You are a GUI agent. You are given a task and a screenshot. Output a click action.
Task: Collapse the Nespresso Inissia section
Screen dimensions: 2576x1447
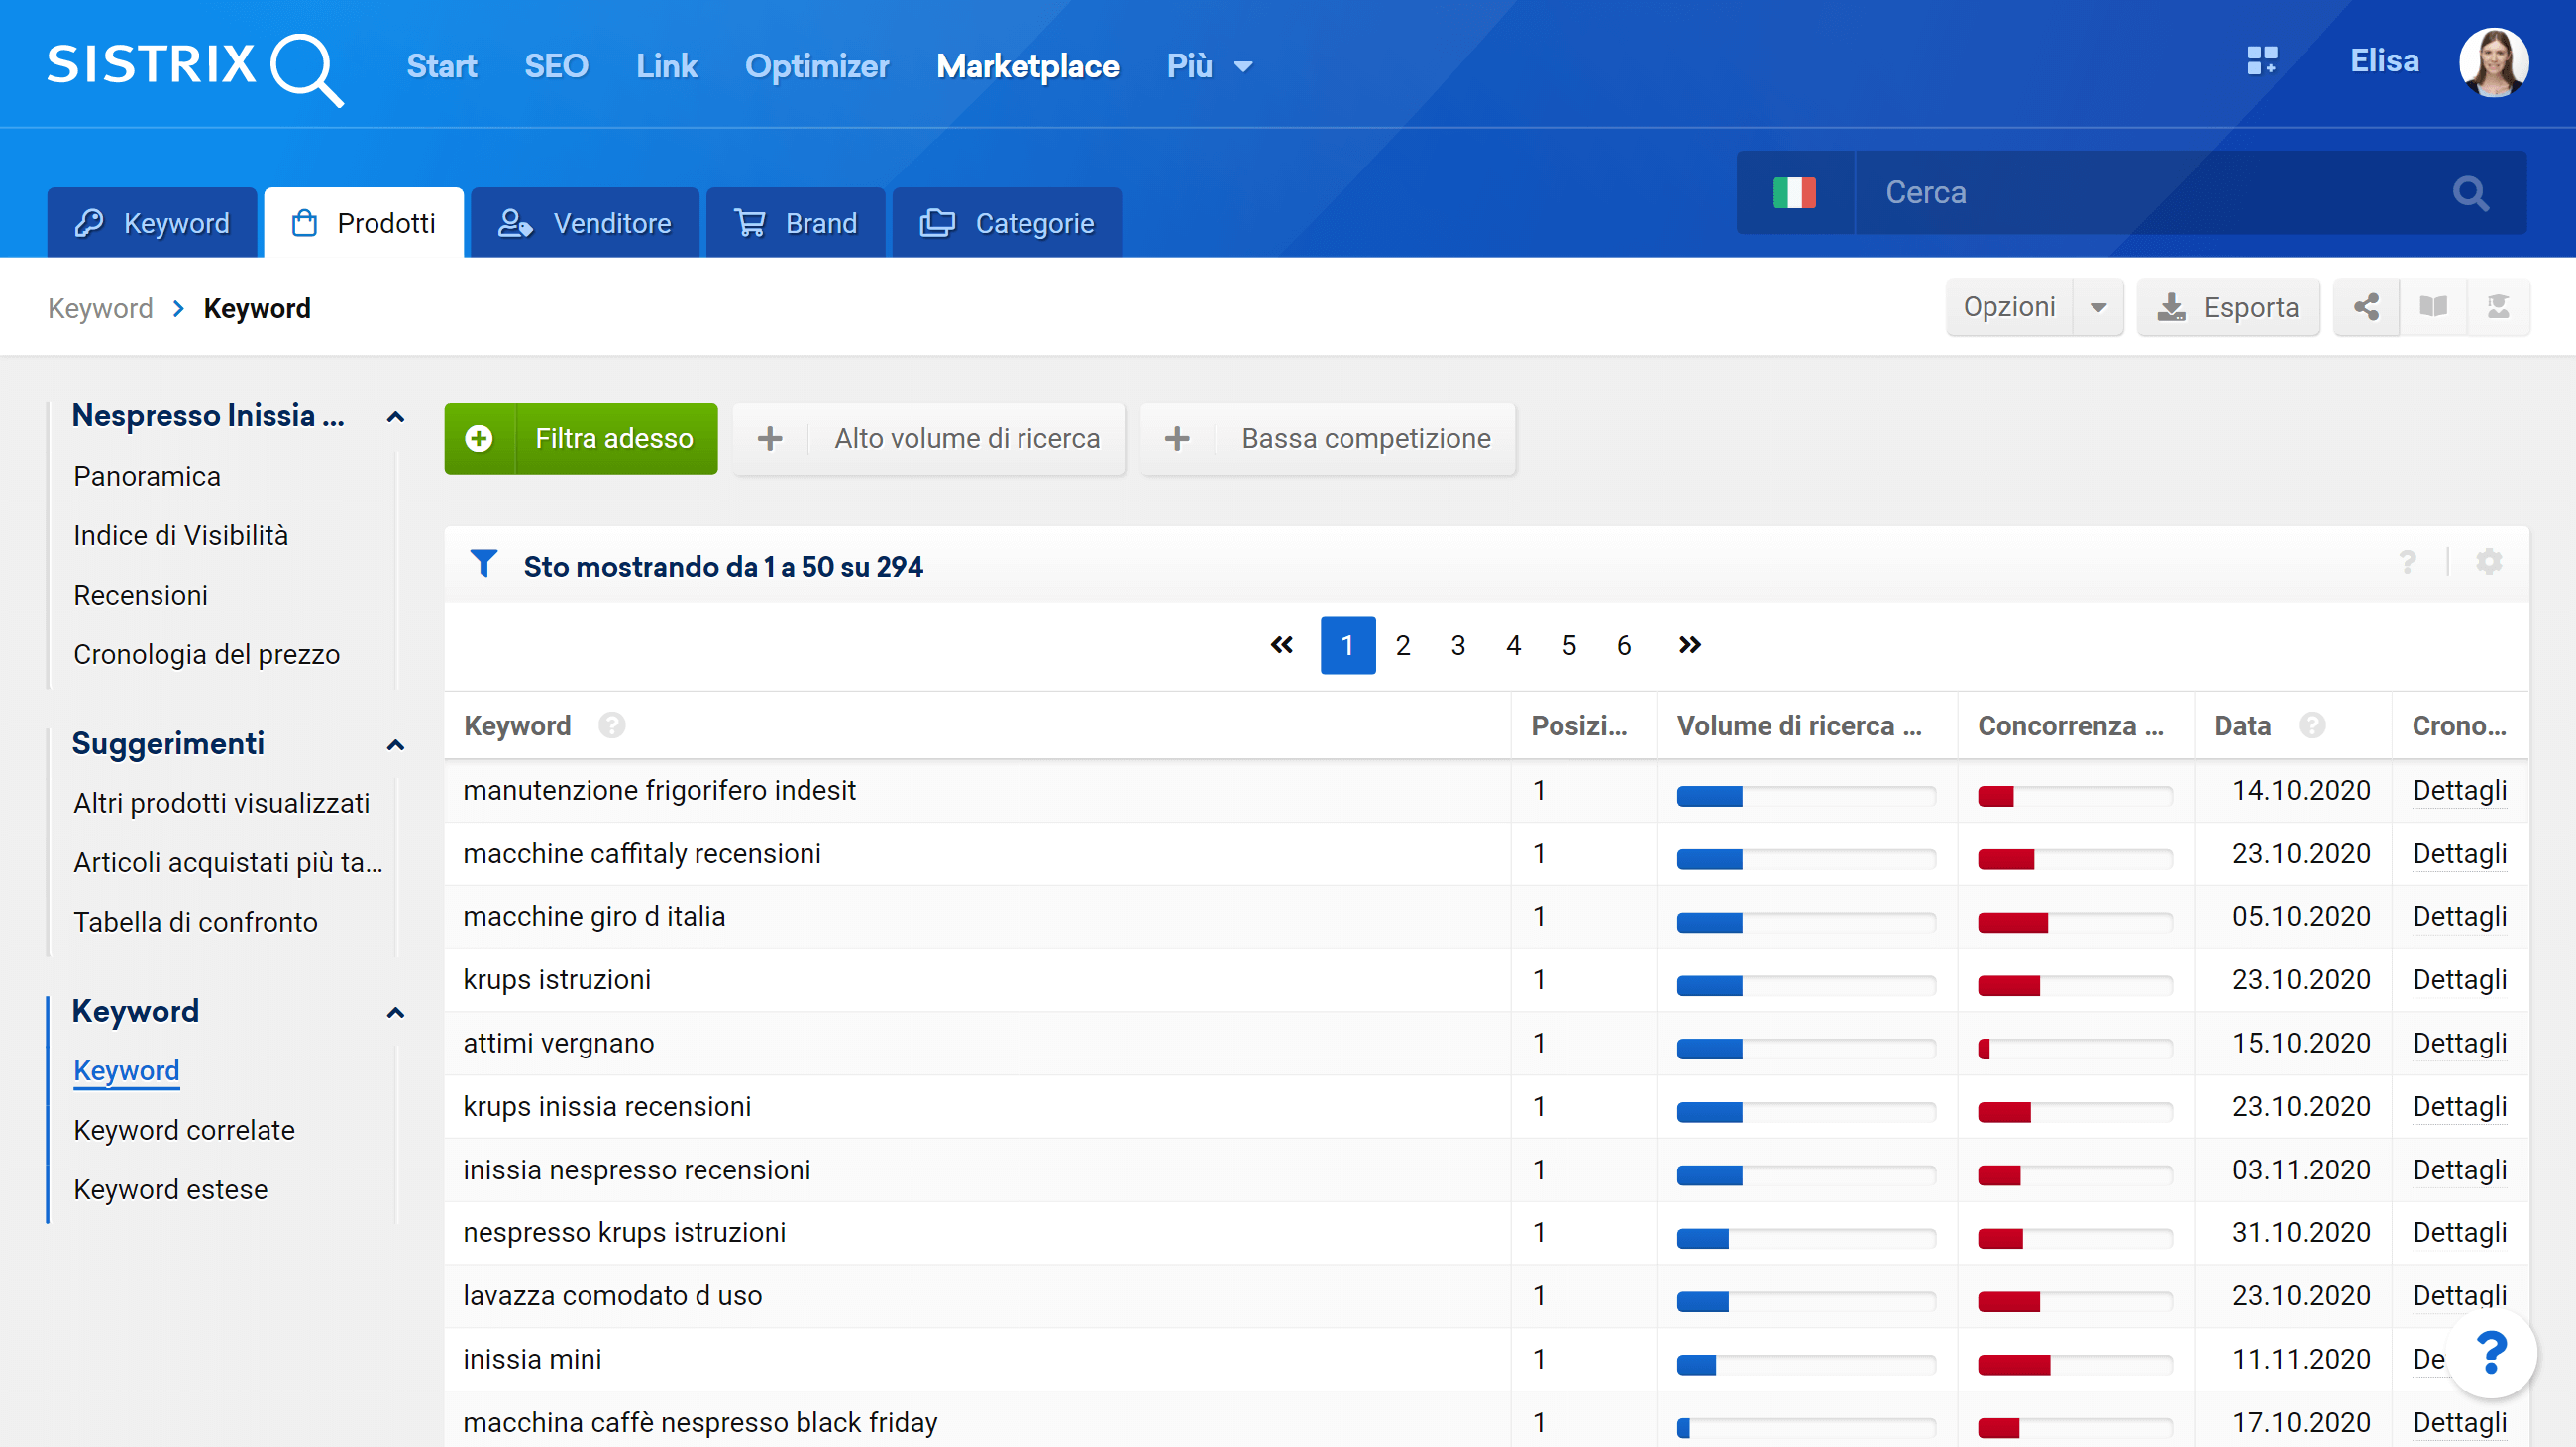[x=396, y=417]
